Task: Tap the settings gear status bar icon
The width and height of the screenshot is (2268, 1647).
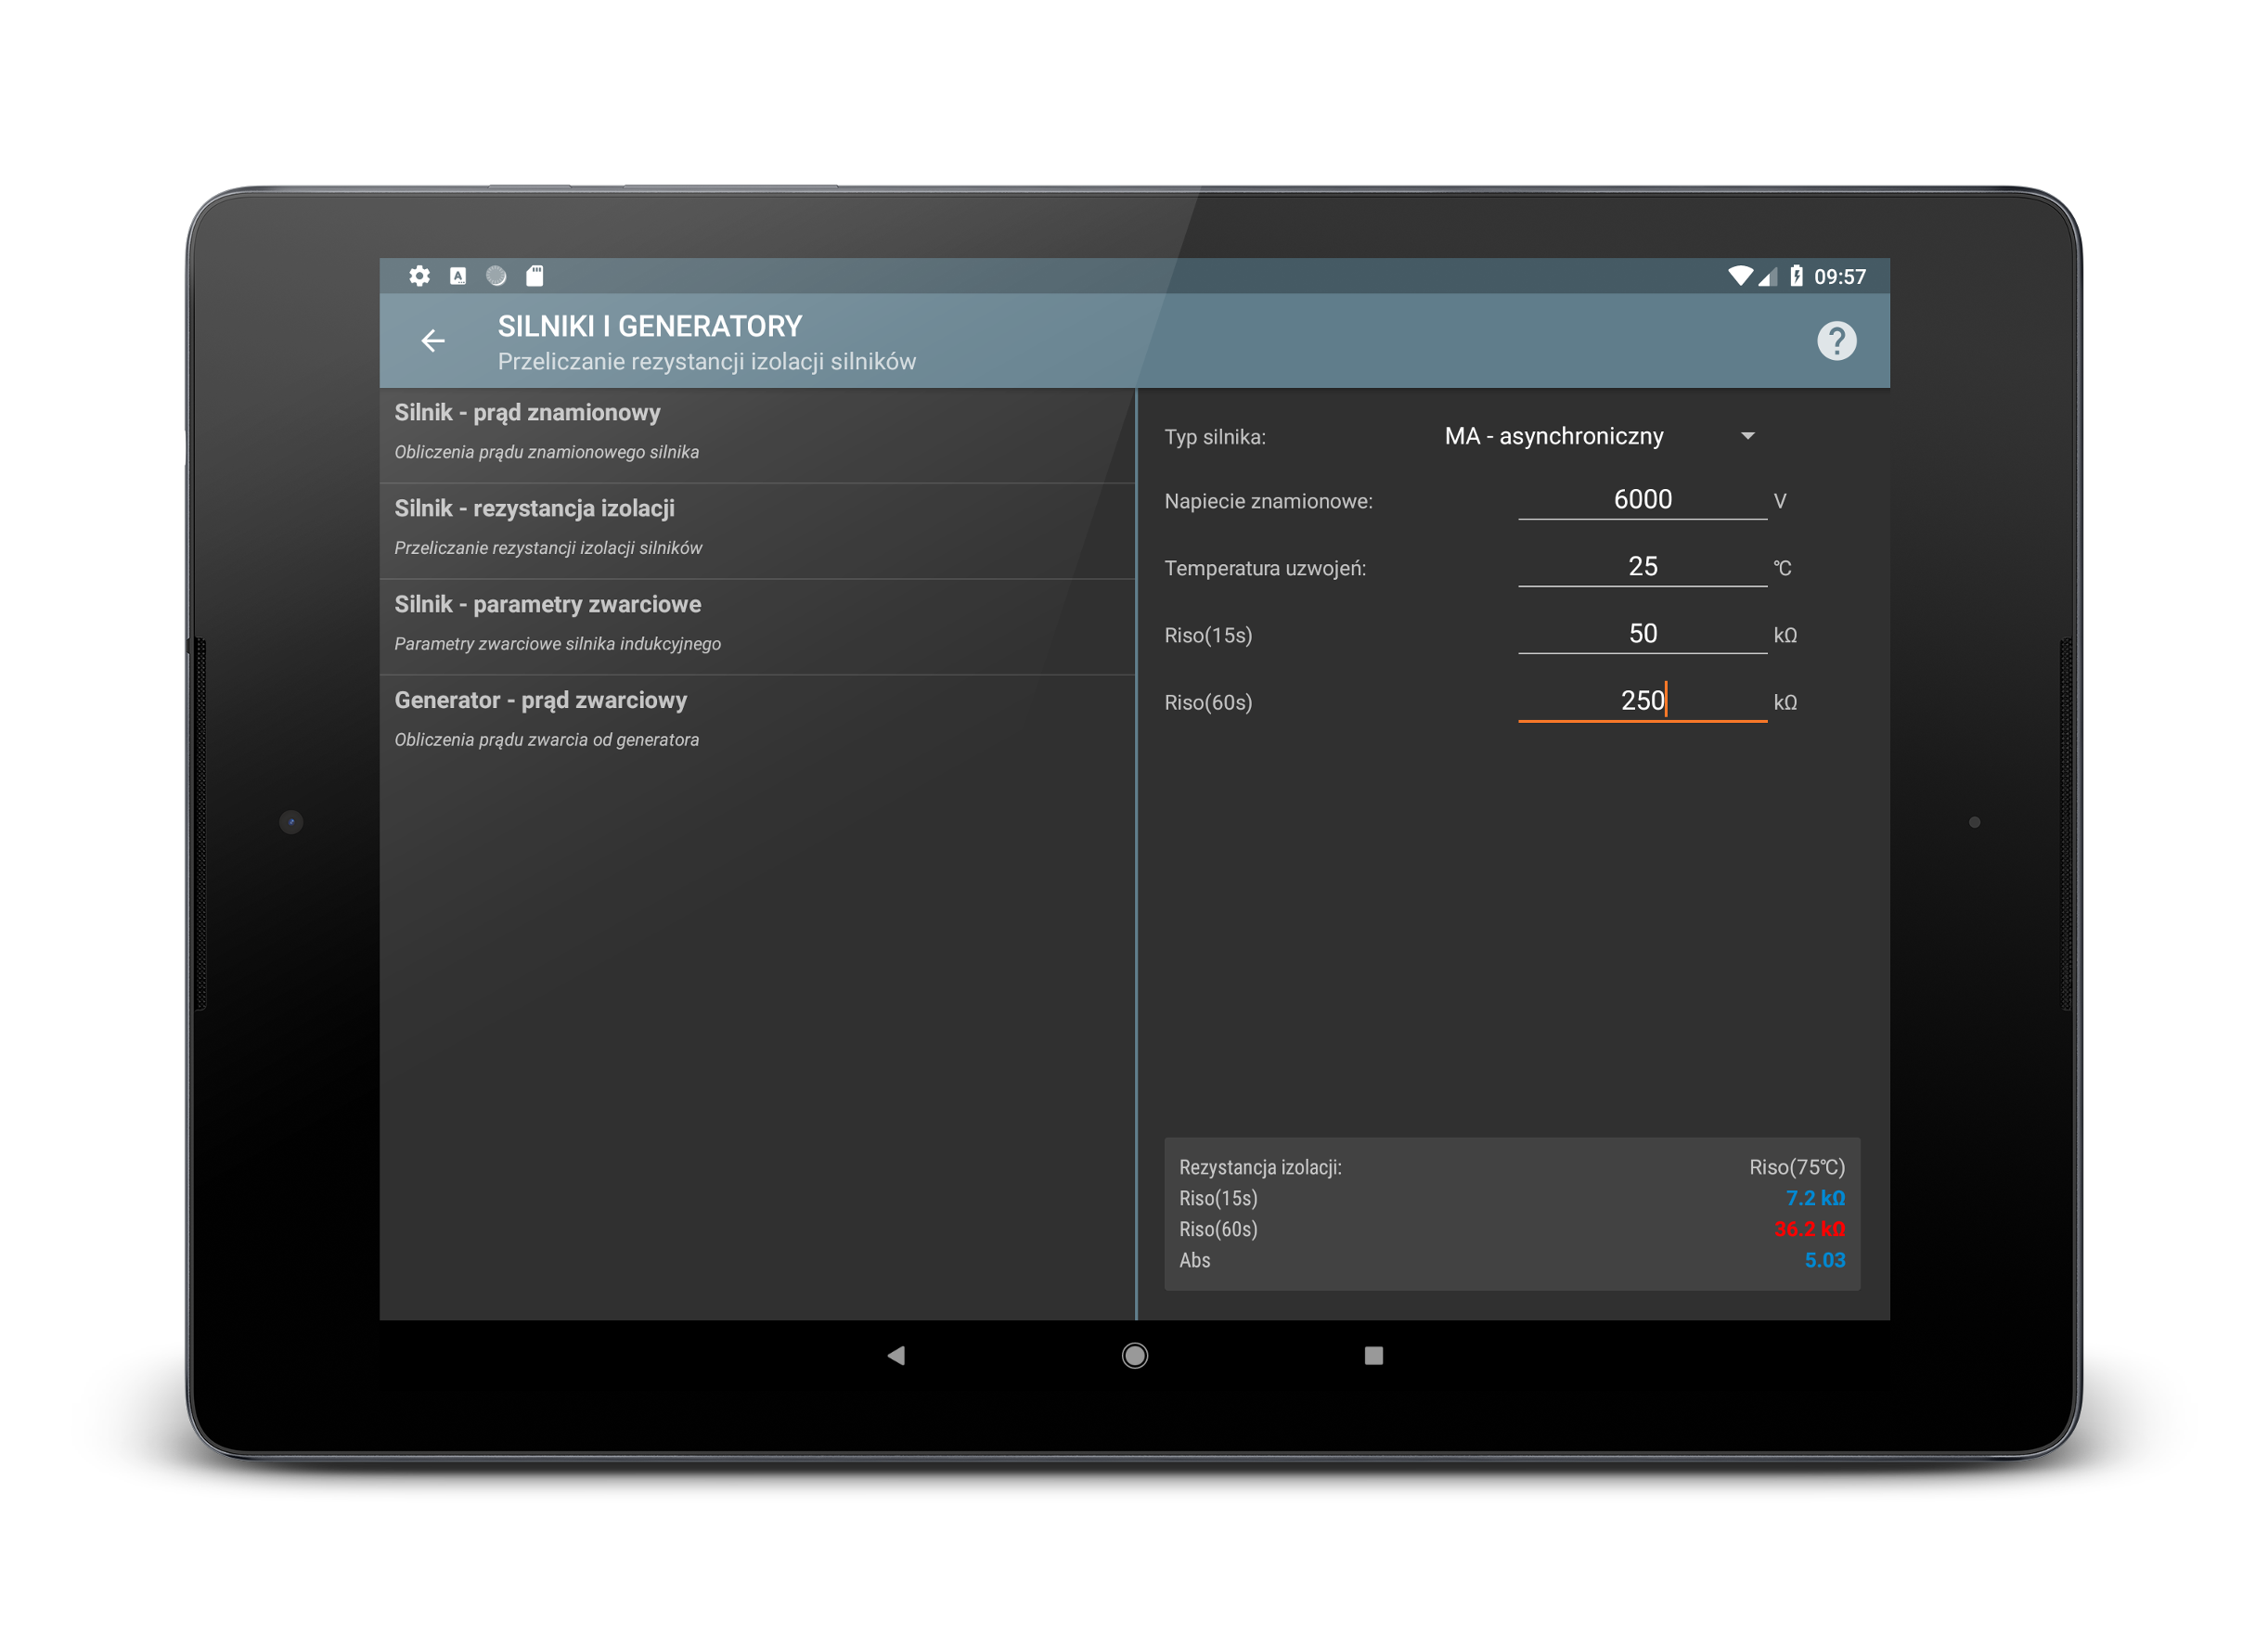Action: click(x=420, y=276)
